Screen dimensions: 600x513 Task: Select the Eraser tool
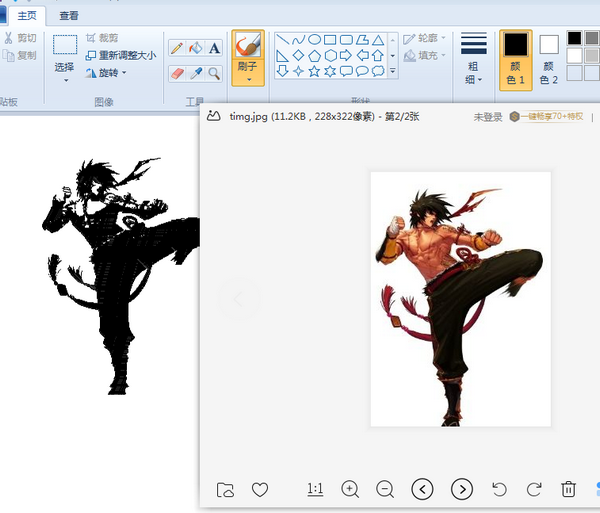(x=177, y=73)
